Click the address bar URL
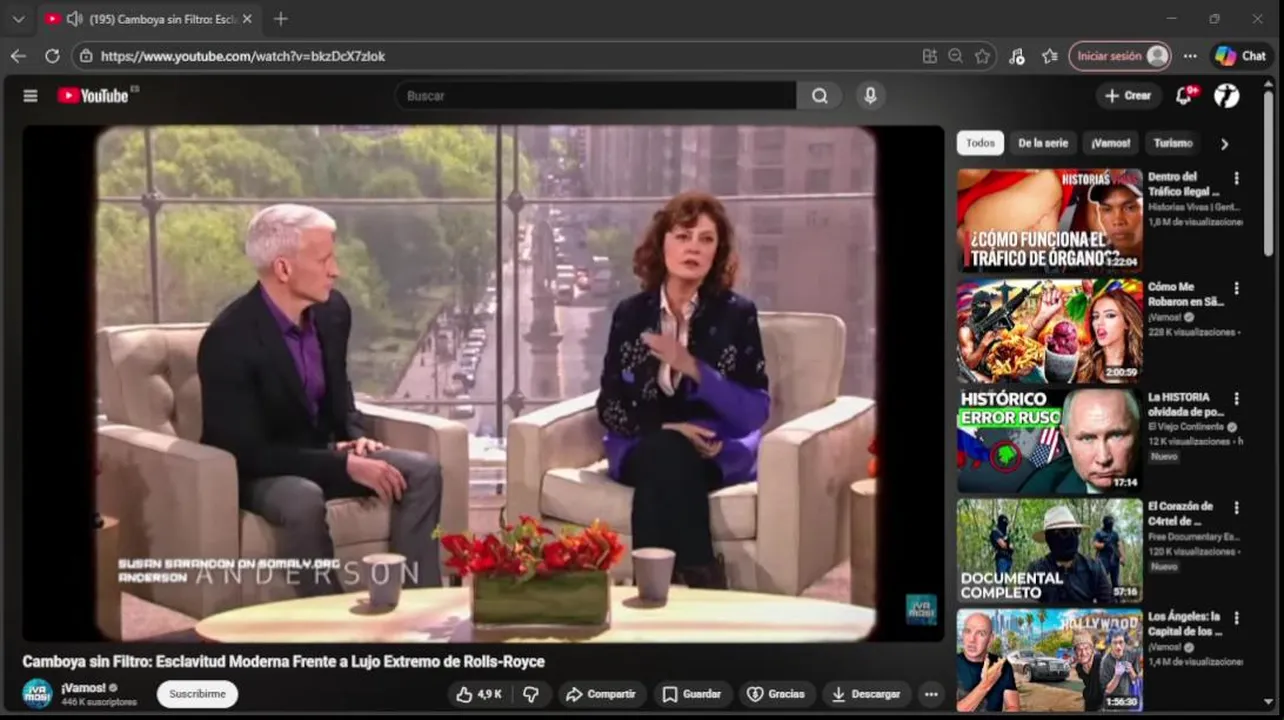Image resolution: width=1284 pixels, height=720 pixels. [243, 56]
